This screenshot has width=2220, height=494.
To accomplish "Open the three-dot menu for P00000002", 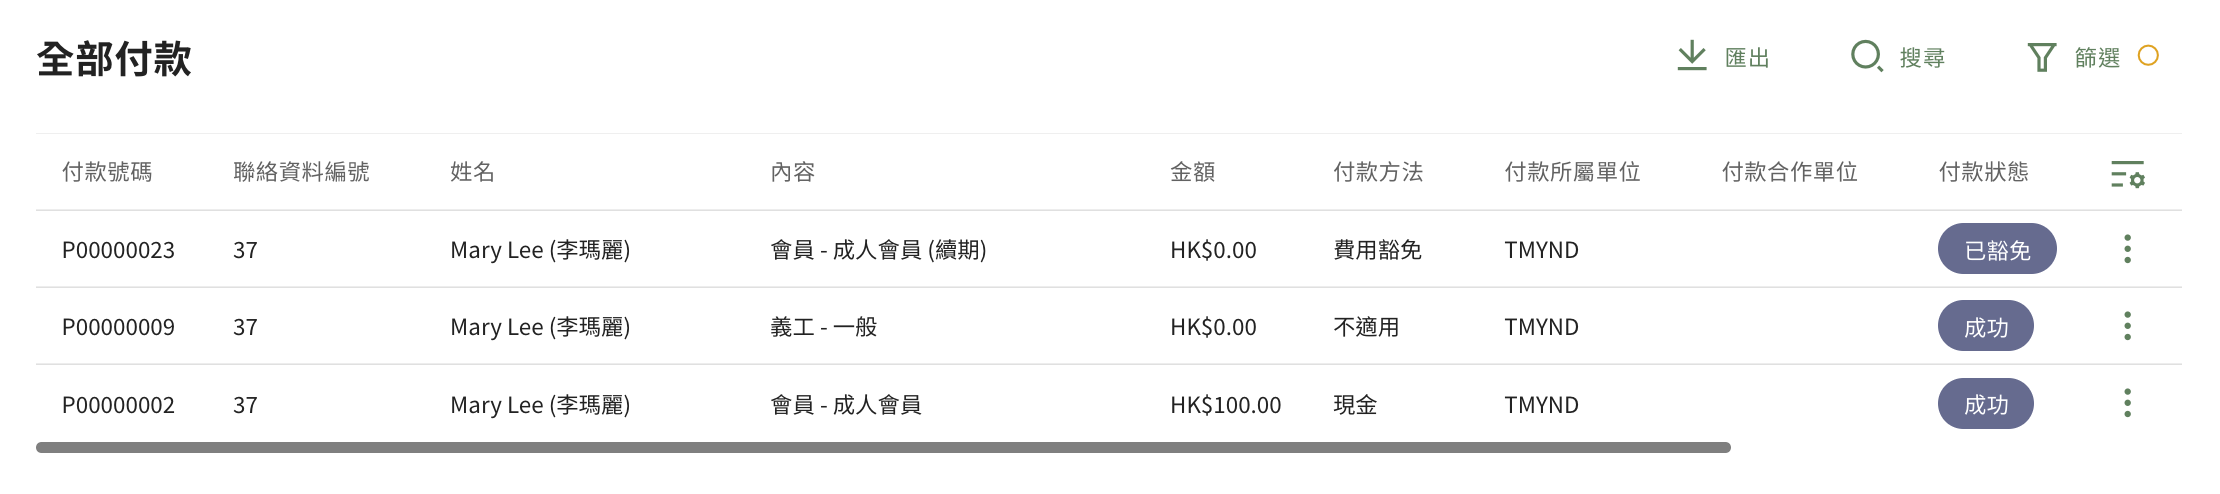I will pyautogui.click(x=2127, y=404).
